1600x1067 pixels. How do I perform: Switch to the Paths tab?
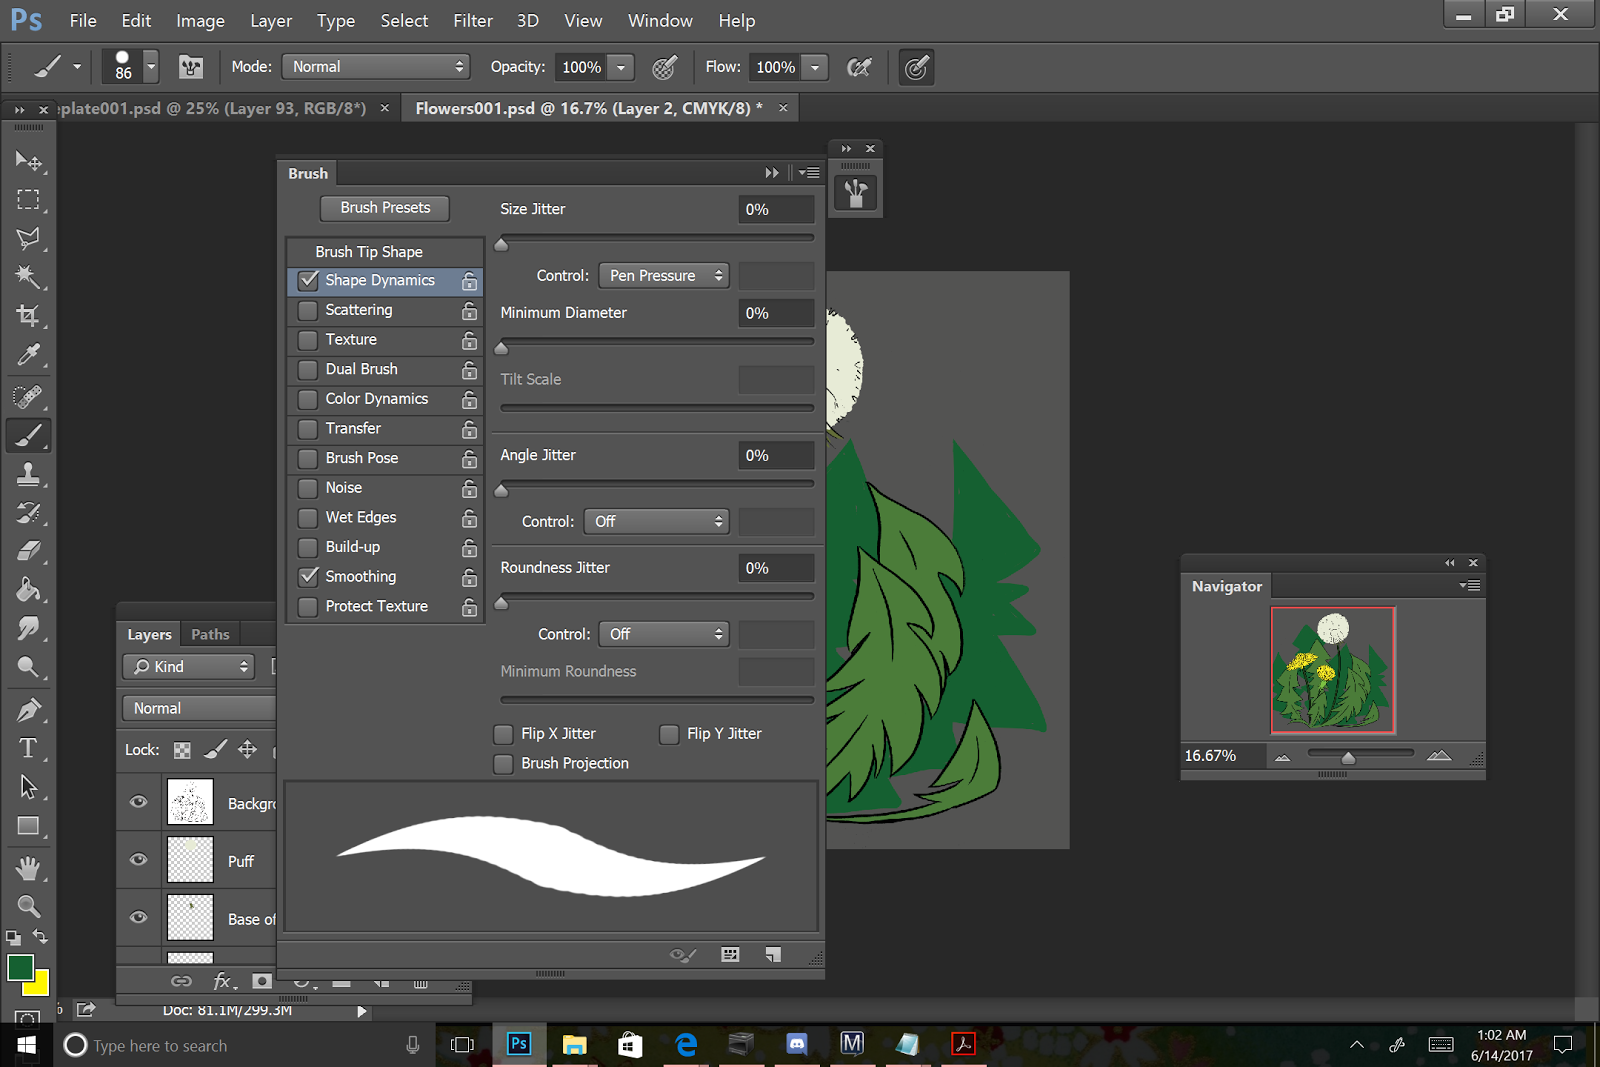coord(210,634)
